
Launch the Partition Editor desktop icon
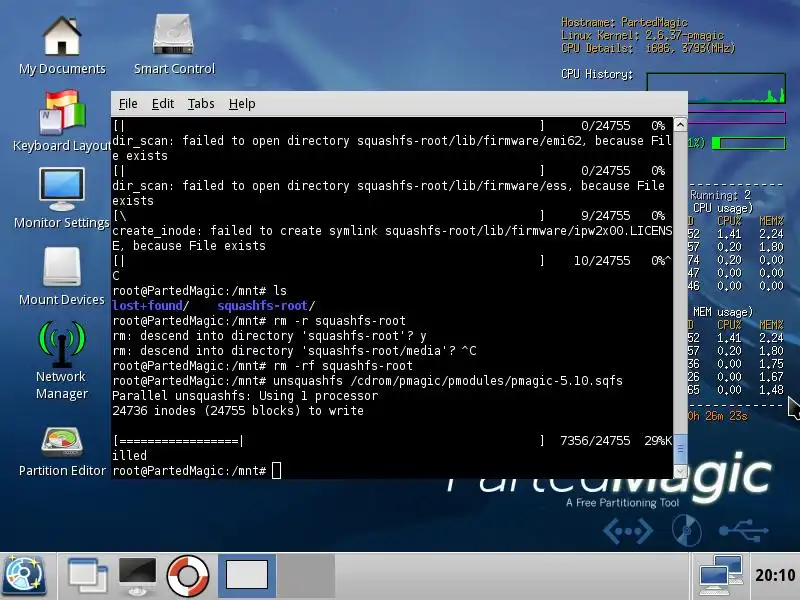click(x=62, y=452)
